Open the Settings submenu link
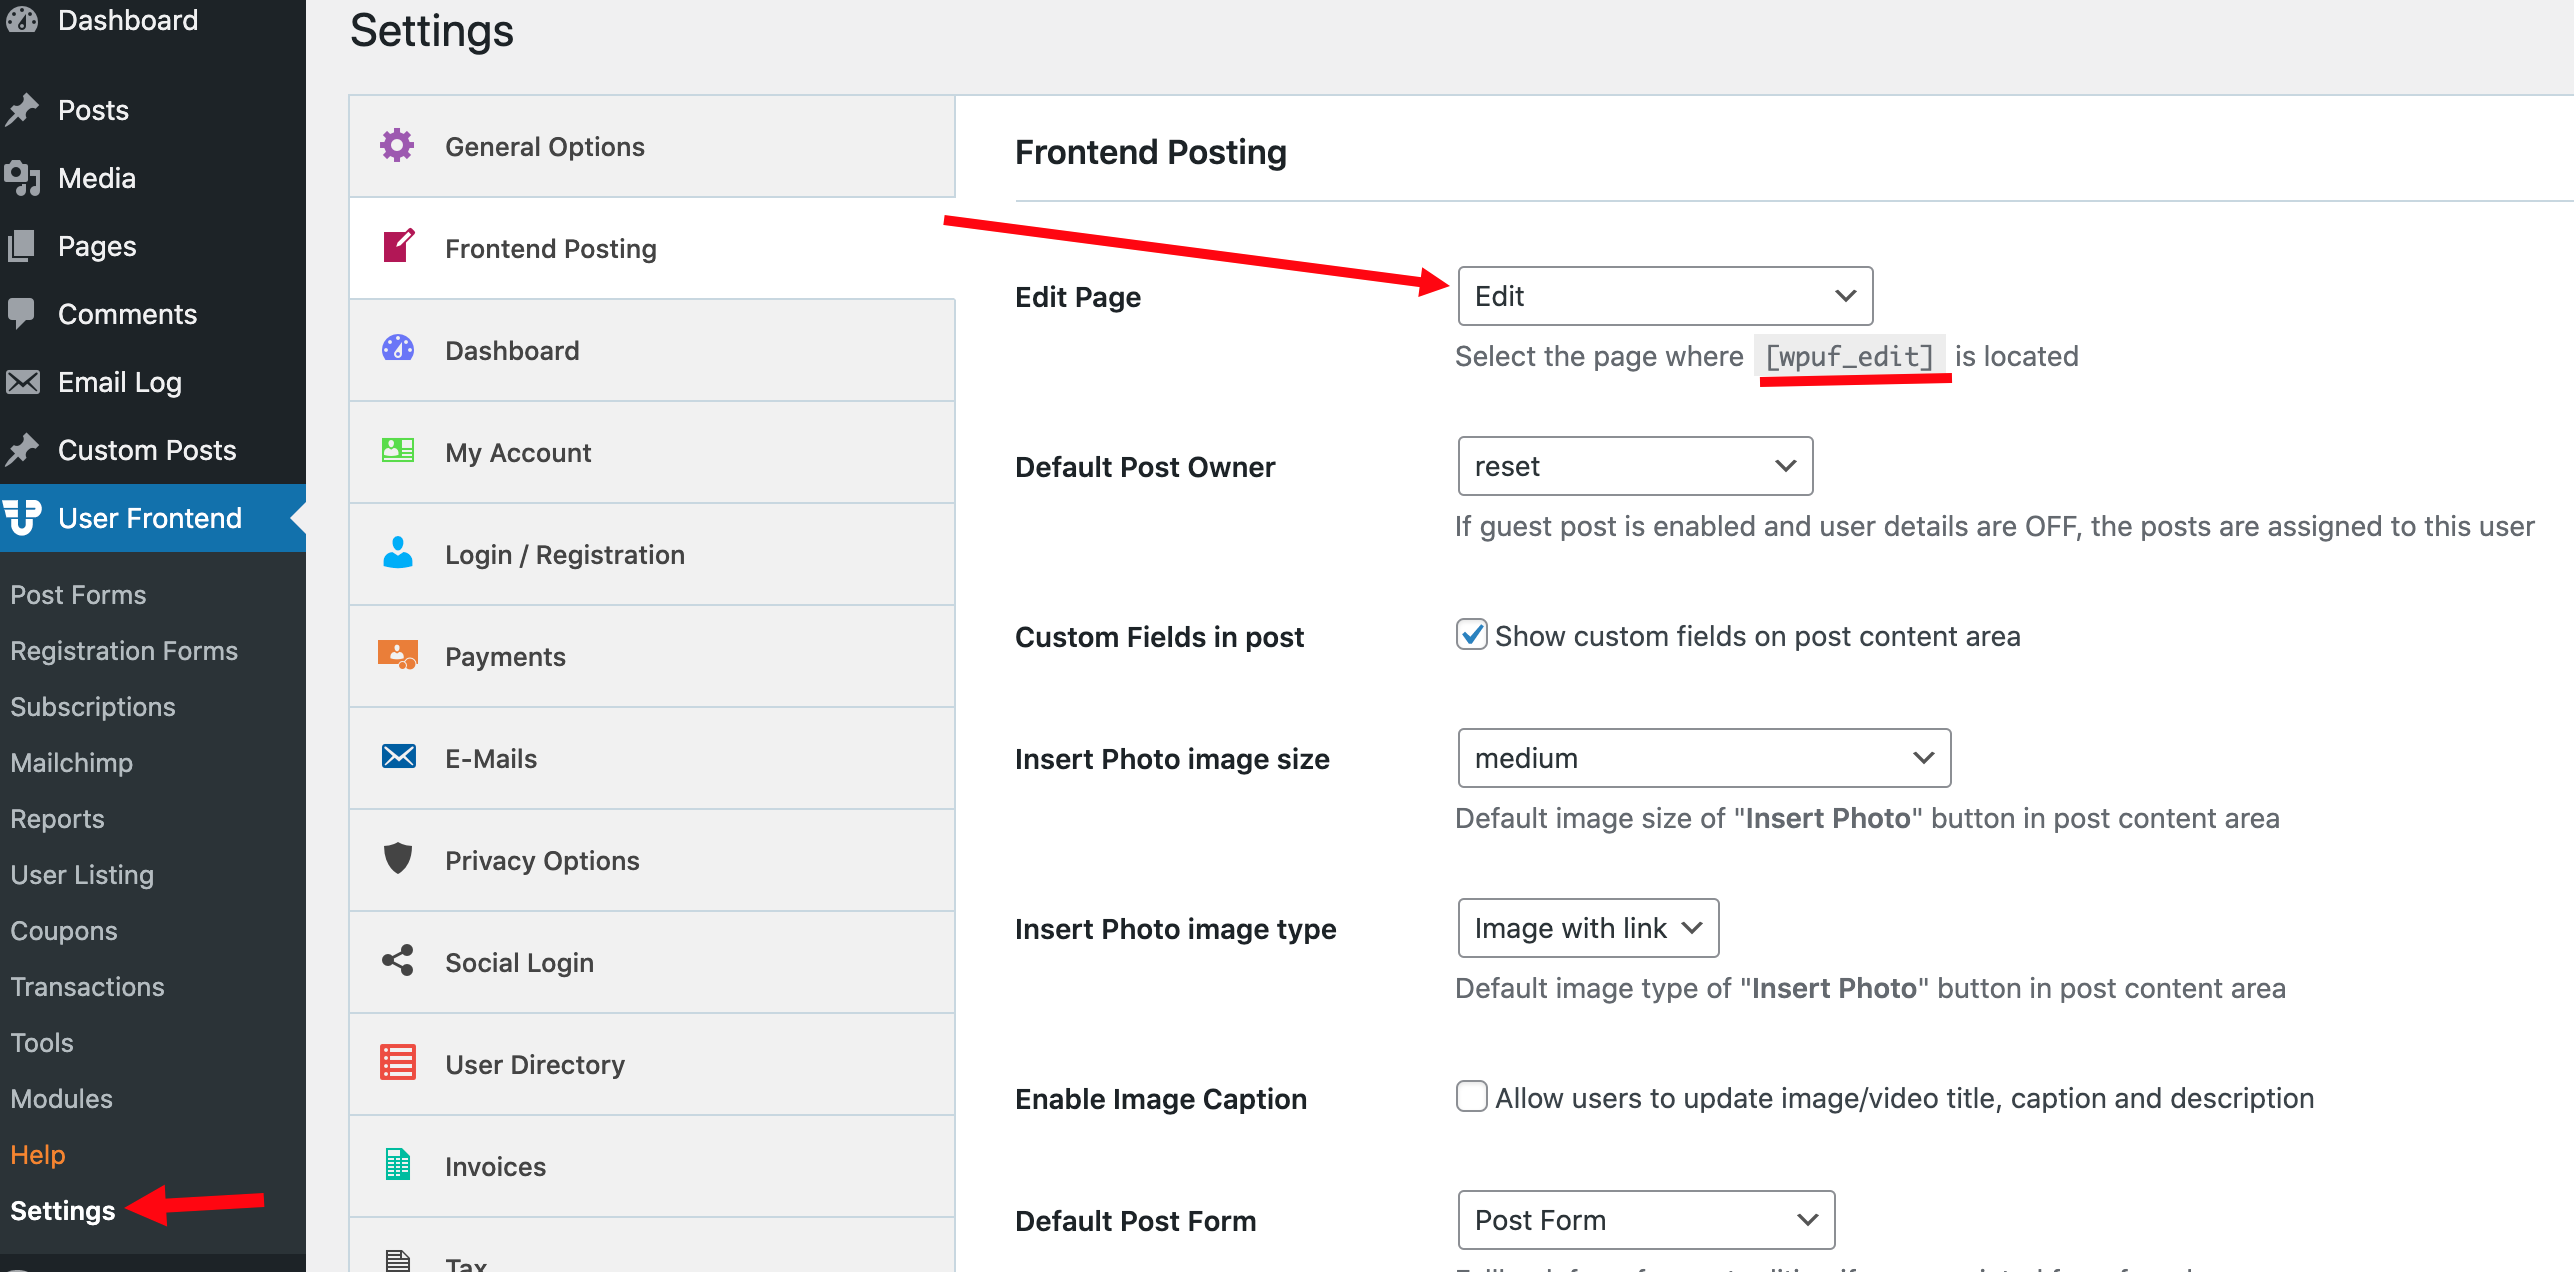 63,1211
